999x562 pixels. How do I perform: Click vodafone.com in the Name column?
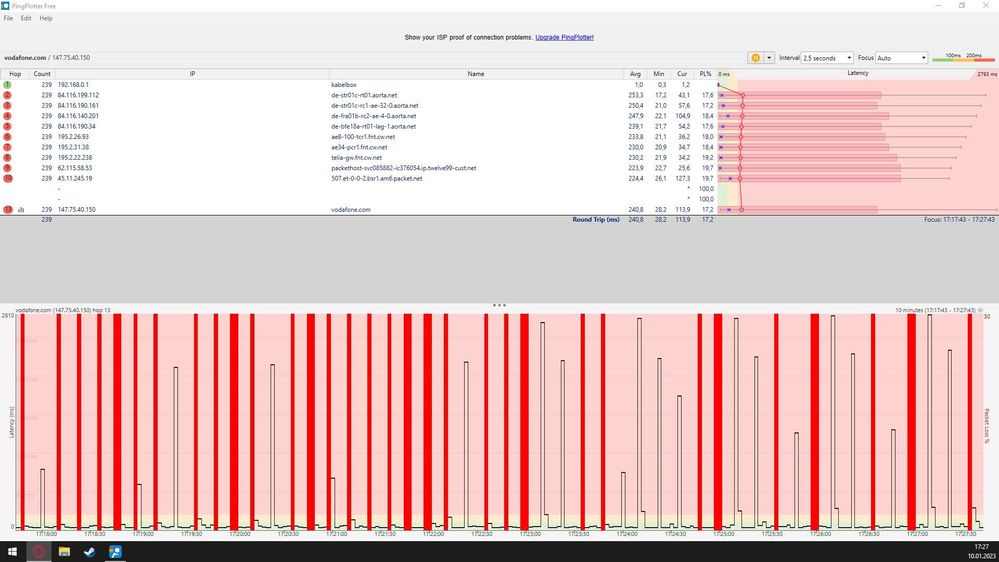(350, 209)
